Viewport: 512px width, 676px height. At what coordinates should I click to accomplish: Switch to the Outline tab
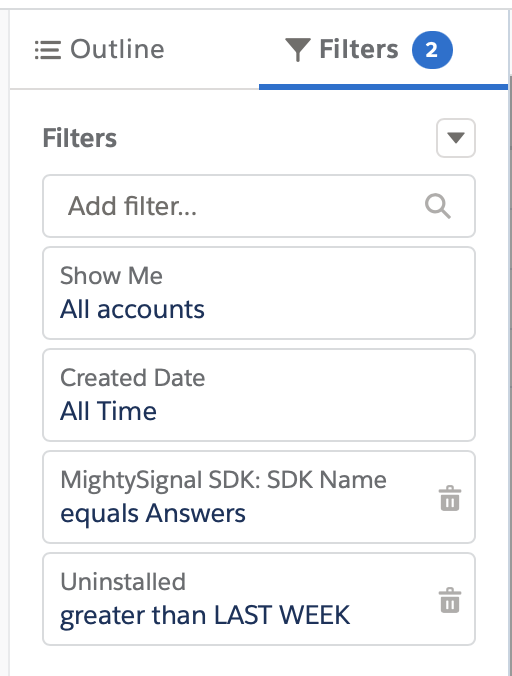tap(100, 50)
